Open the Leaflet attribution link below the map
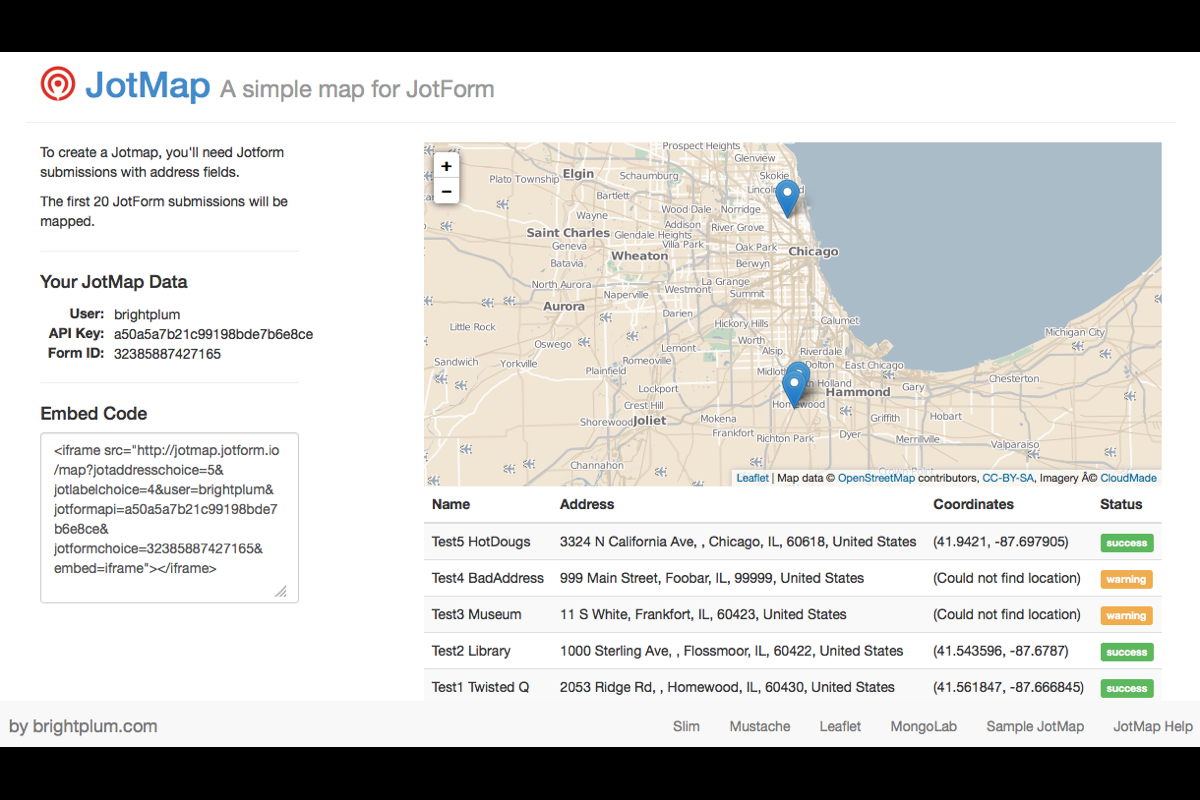The height and width of the screenshot is (800, 1200). pyautogui.click(x=752, y=477)
